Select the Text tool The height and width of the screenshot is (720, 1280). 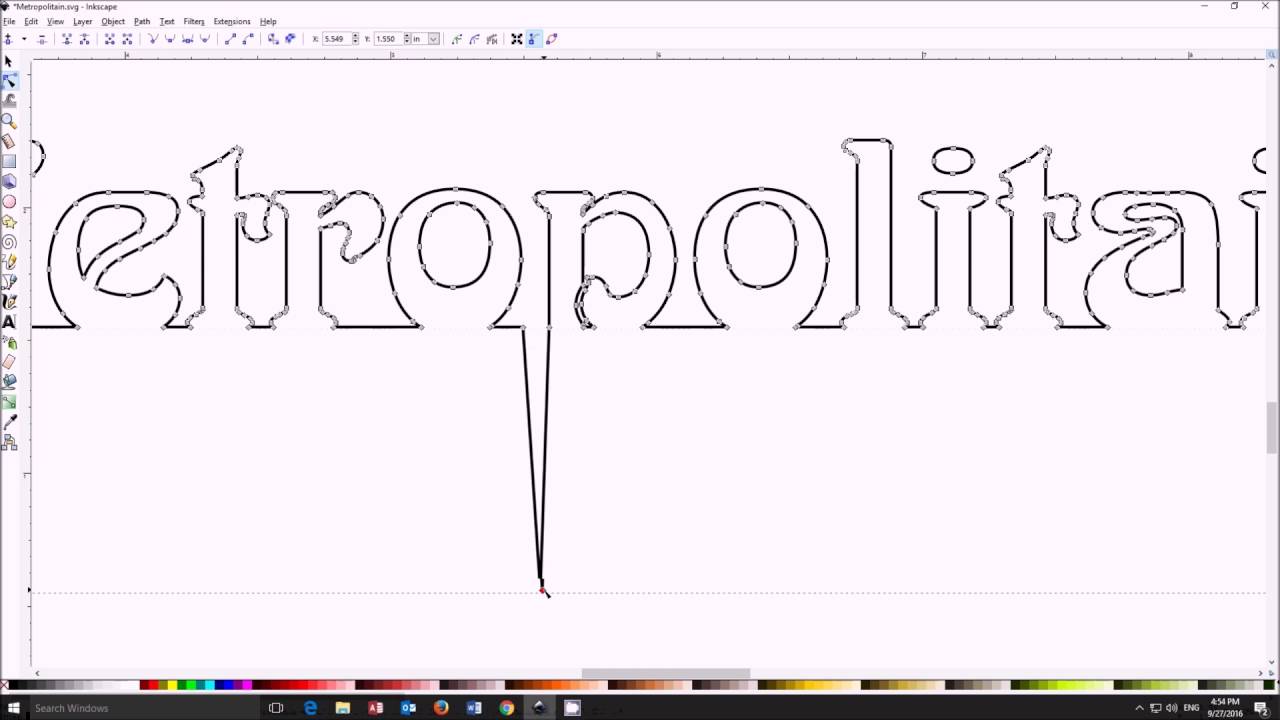tap(9, 322)
